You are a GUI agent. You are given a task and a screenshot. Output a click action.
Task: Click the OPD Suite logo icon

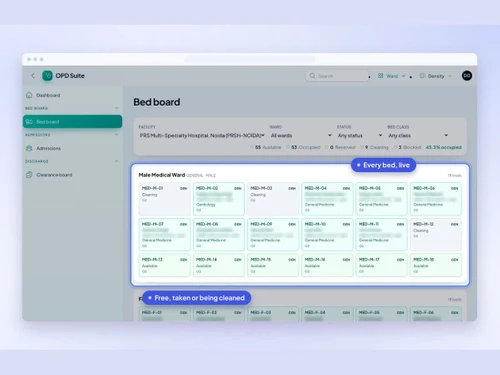47,76
